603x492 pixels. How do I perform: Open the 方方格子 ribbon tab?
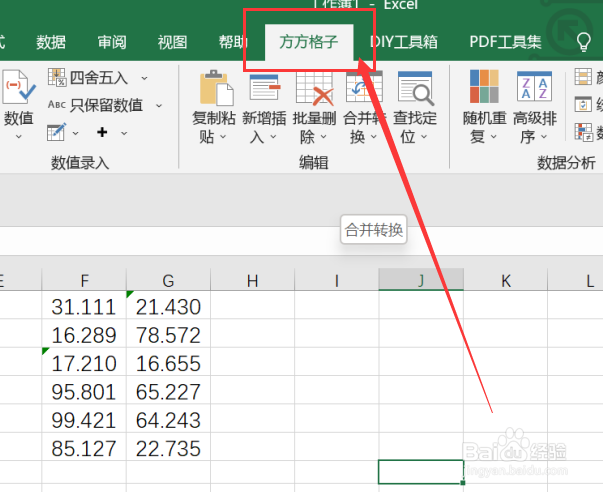[309, 42]
